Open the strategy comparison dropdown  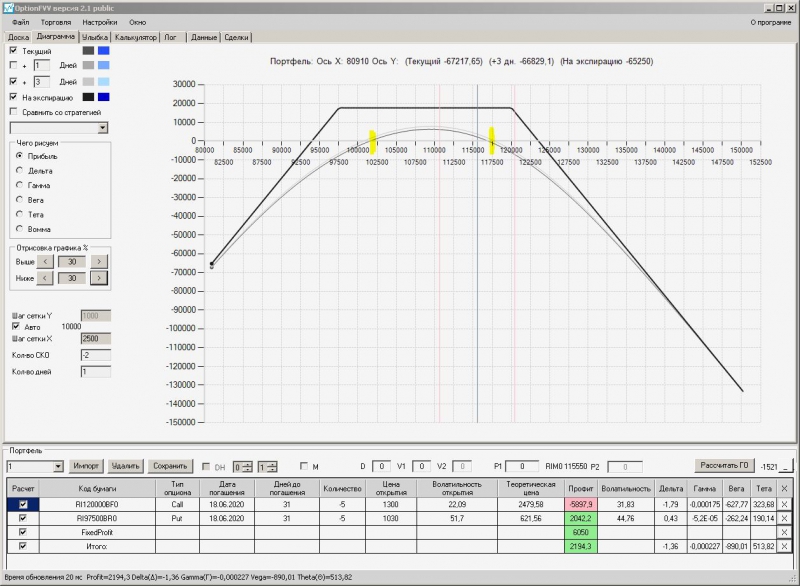coord(102,128)
